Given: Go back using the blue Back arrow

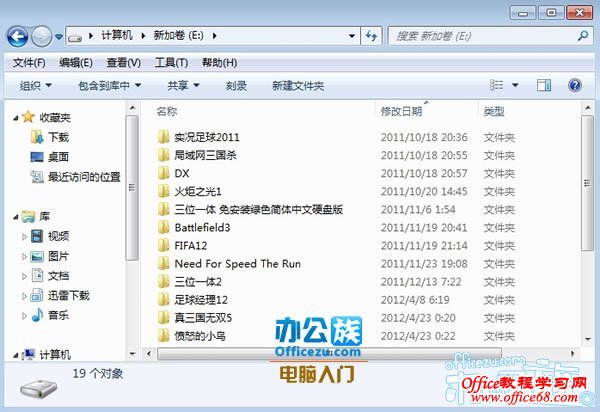Looking at the screenshot, I should (18, 37).
